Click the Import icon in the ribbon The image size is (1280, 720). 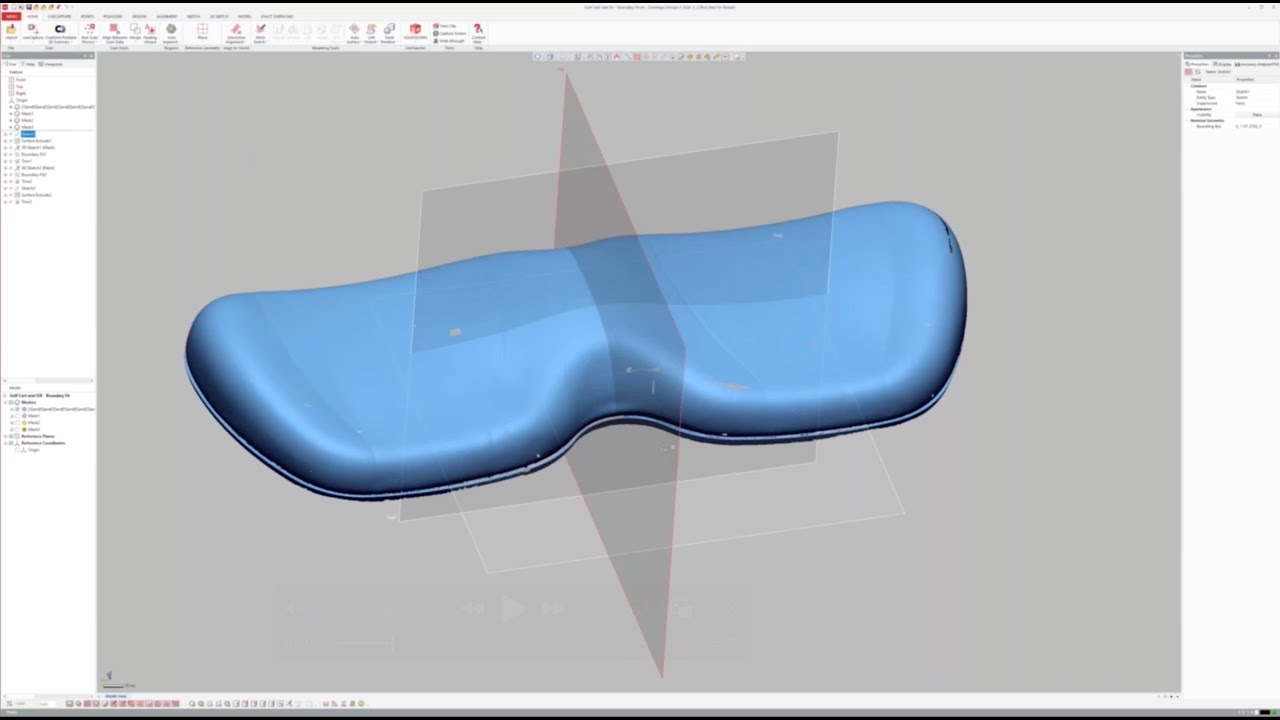11,33
